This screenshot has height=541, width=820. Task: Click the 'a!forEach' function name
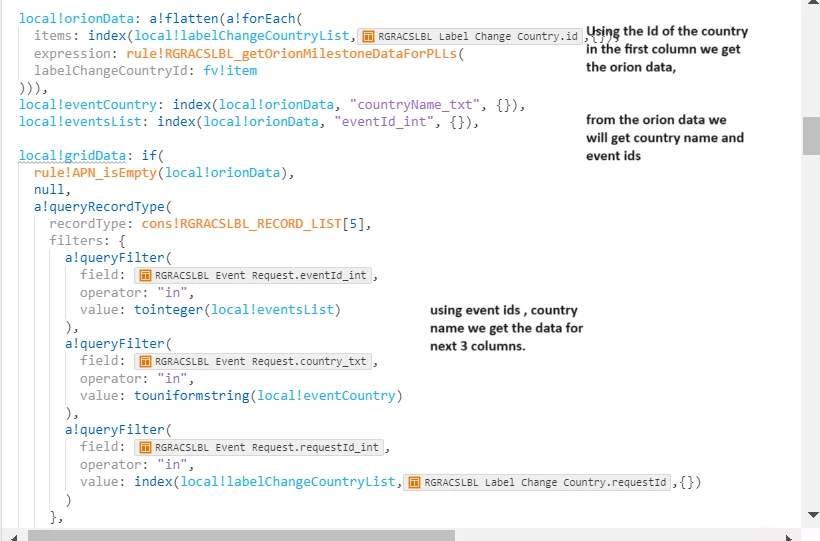coord(261,19)
